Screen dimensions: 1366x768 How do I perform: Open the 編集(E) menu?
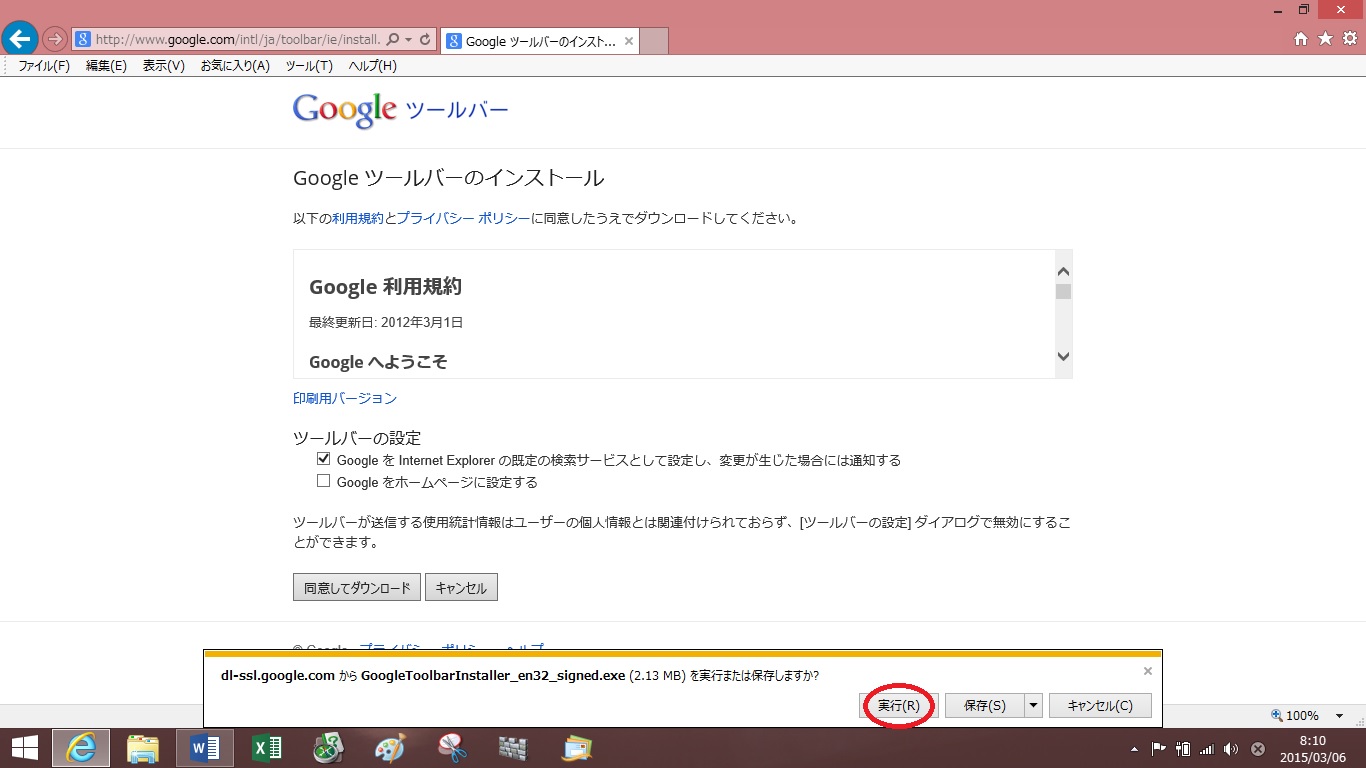(x=106, y=66)
